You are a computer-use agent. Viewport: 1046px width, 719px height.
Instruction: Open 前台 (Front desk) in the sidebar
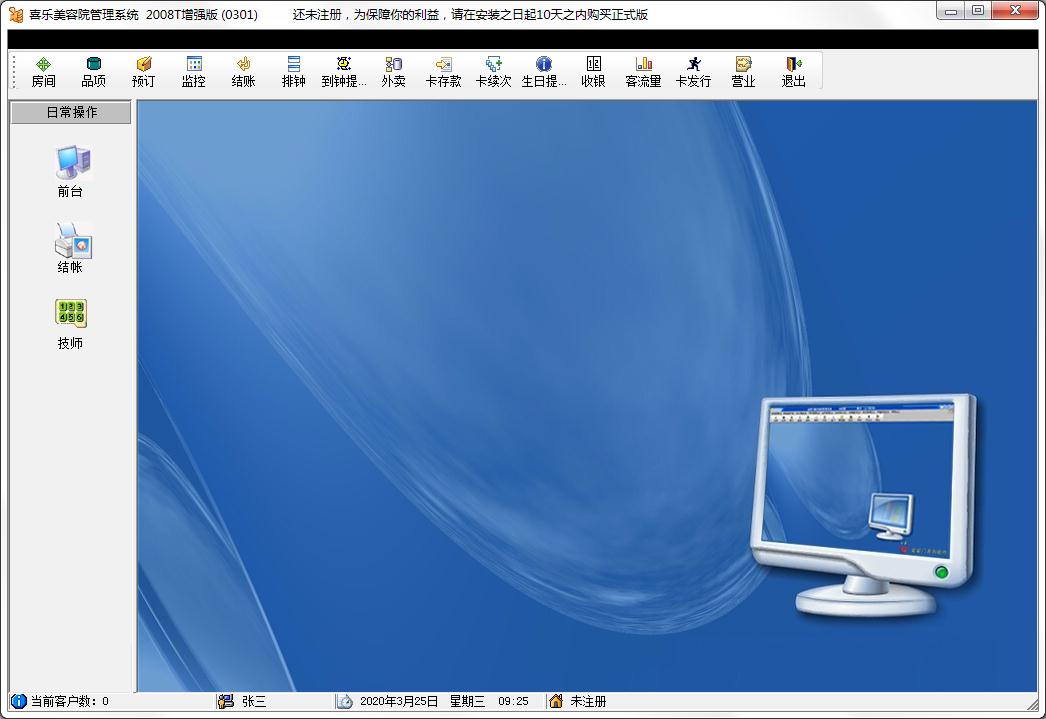pos(71,170)
